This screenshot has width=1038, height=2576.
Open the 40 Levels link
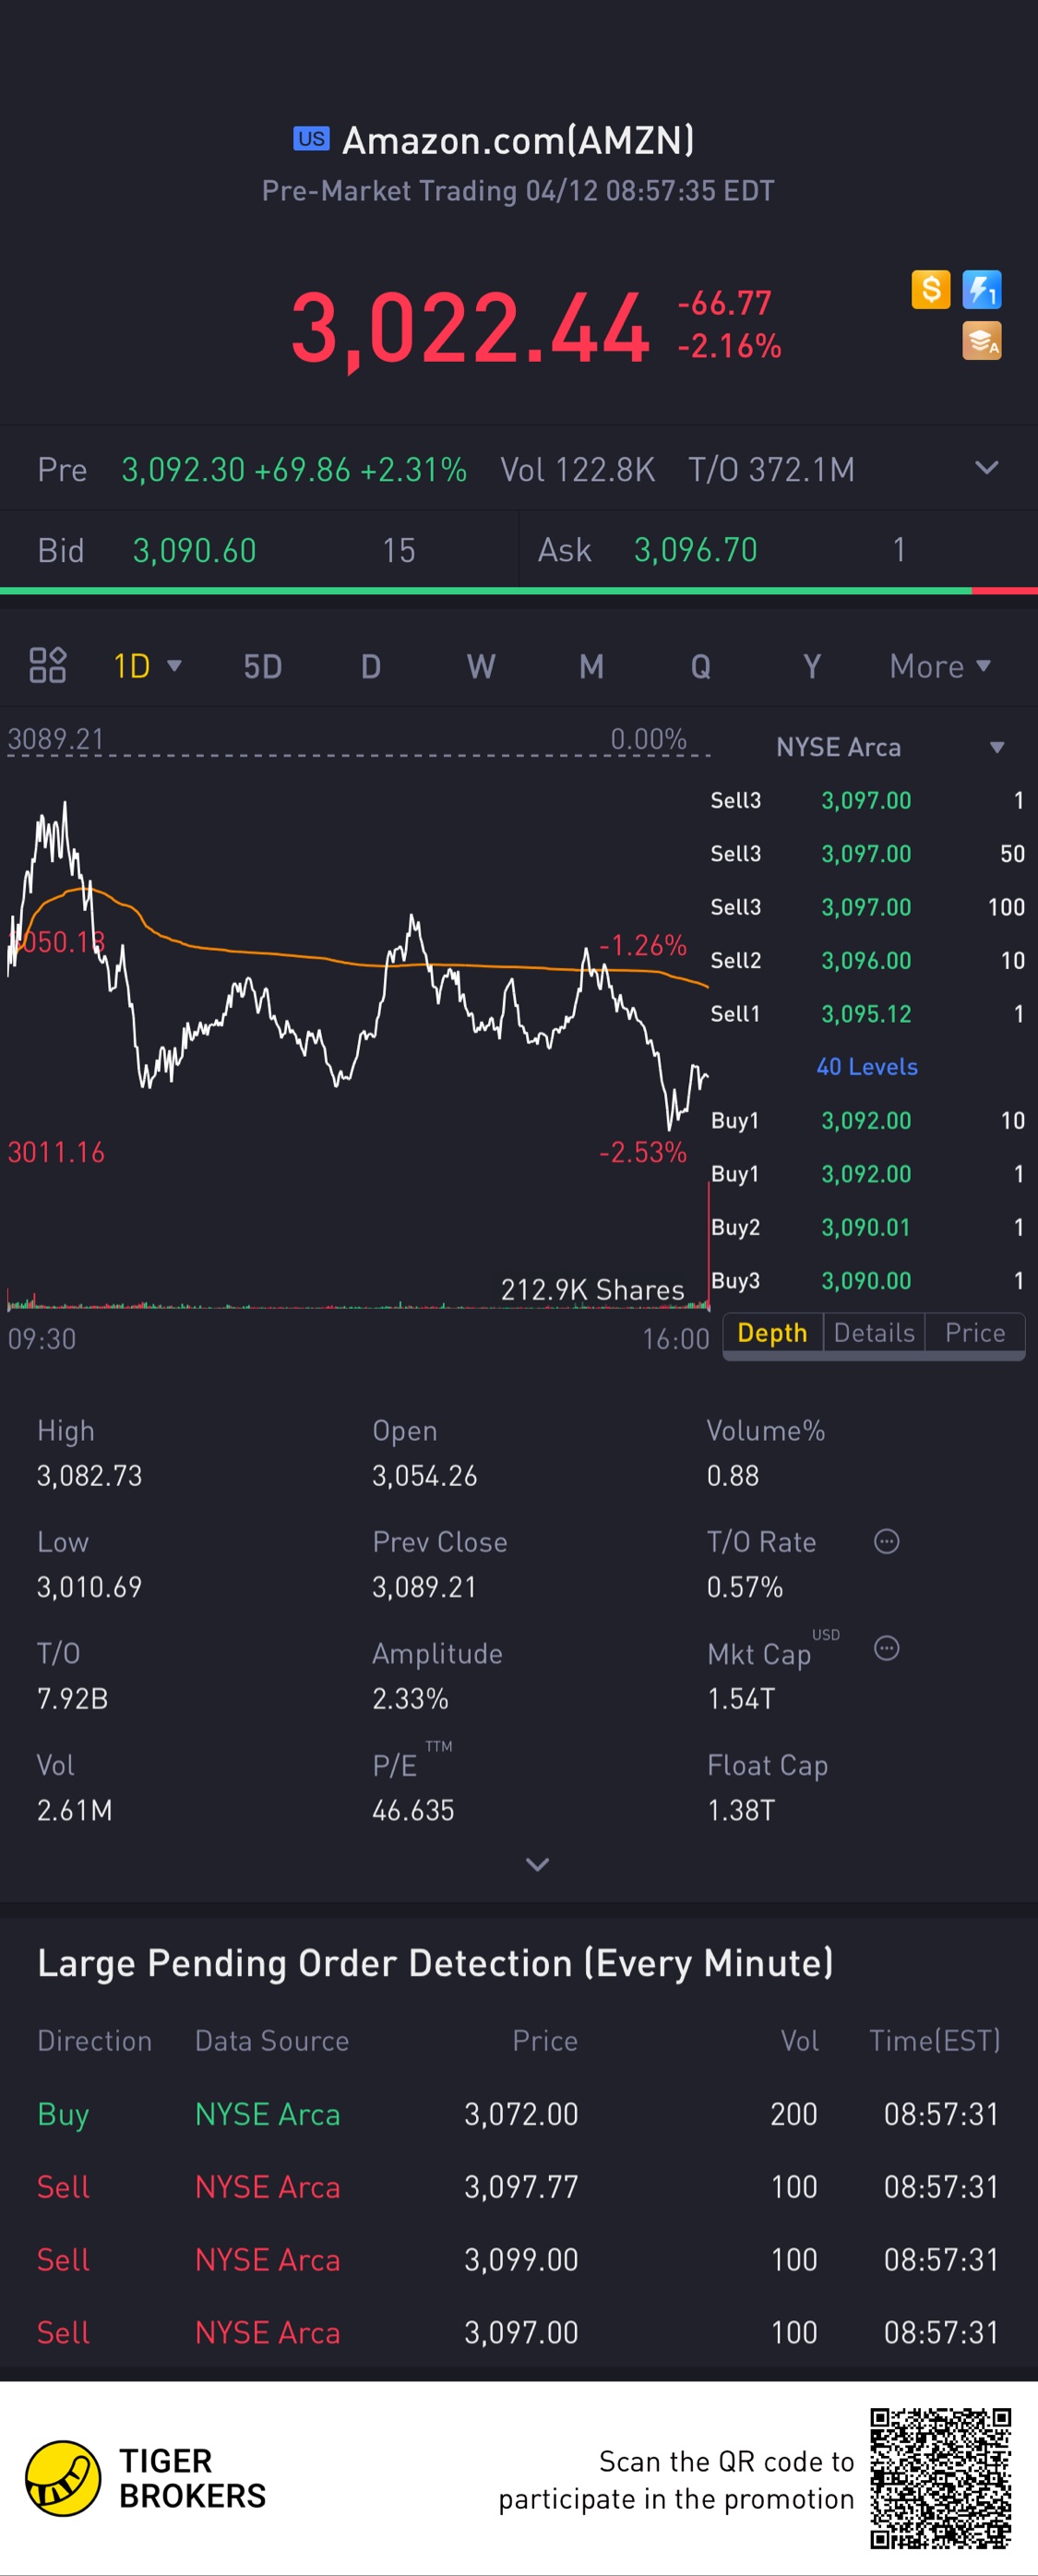tap(867, 1067)
